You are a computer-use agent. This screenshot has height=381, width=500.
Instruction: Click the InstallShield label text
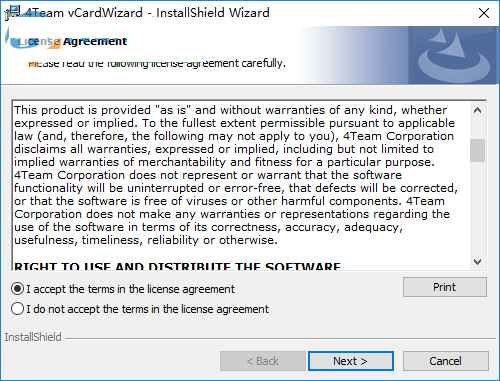click(x=33, y=337)
